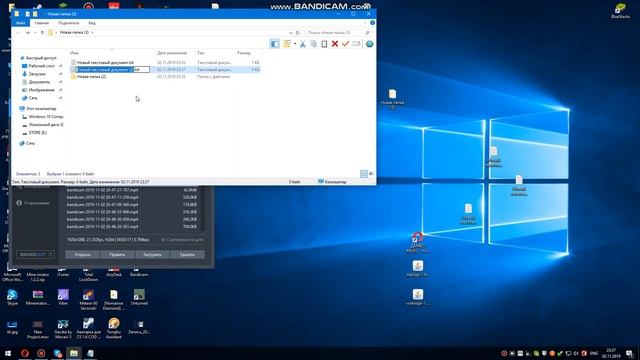Select folder Новая папка (2) in file list

[x=91, y=77]
